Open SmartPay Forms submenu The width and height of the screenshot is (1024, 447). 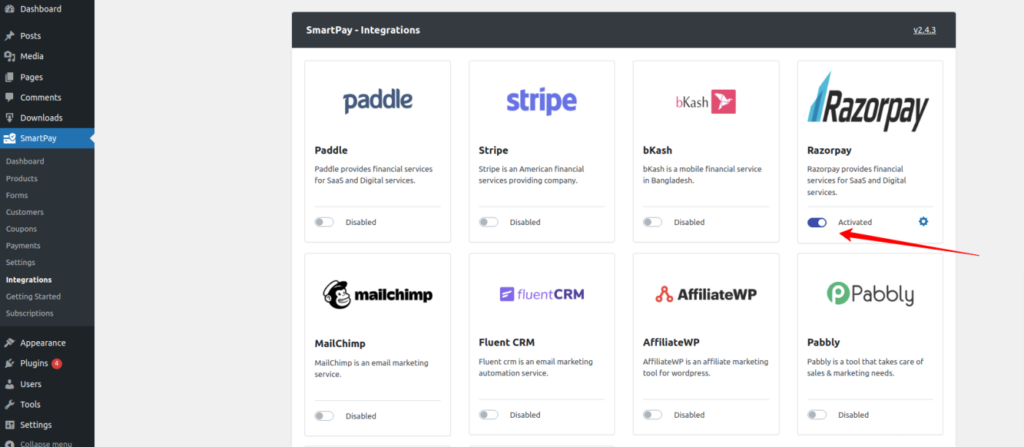coord(16,195)
